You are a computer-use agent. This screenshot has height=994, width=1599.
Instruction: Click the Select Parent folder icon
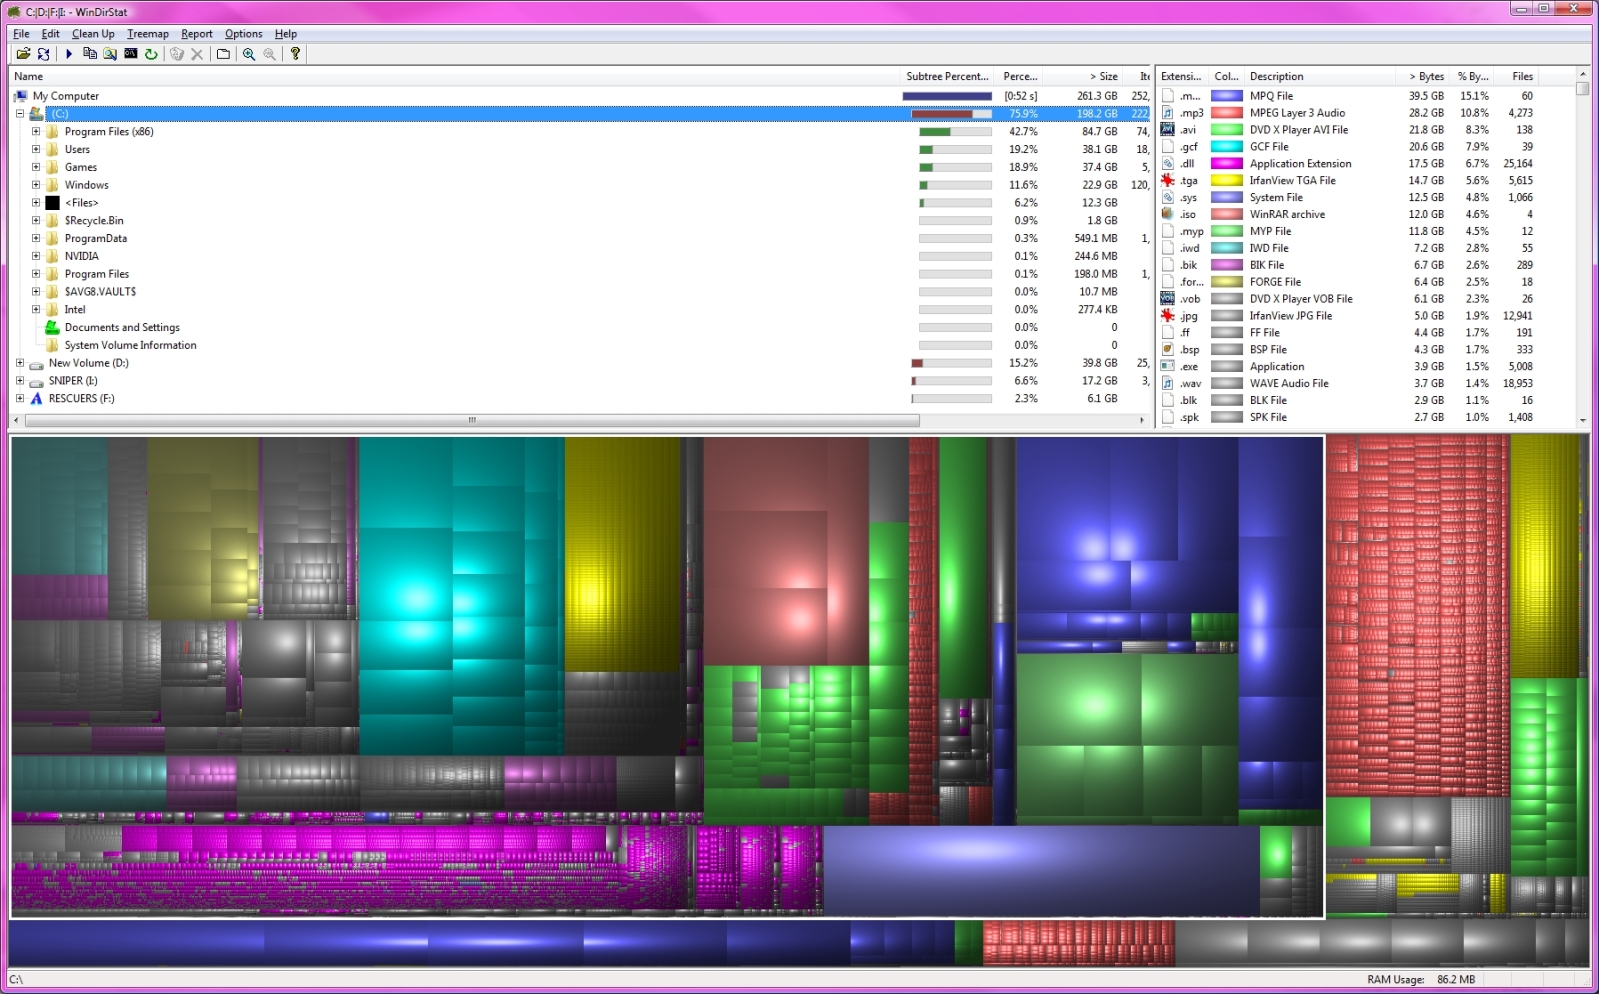point(223,54)
